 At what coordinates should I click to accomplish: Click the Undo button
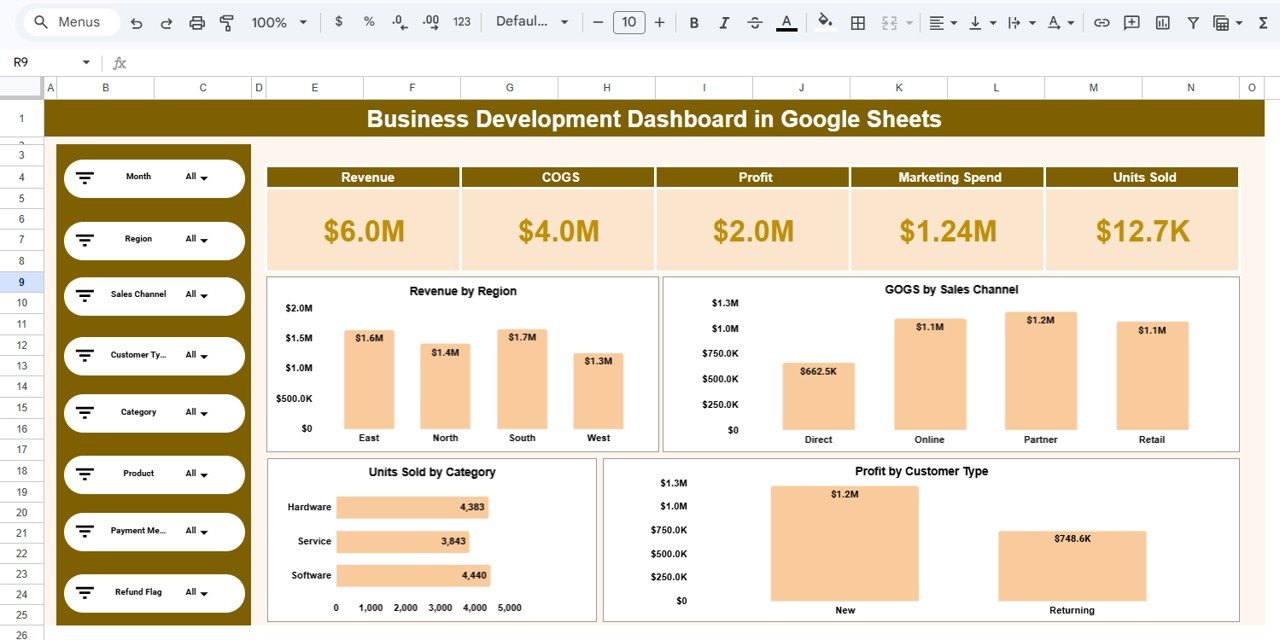[x=137, y=21]
